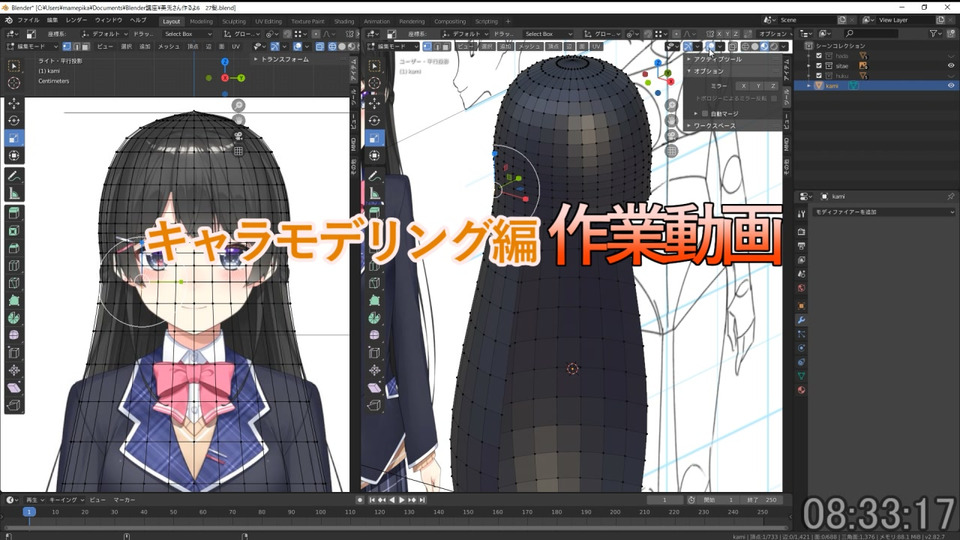
Task: Enable face select mode in left viewport header
Action: click(85, 47)
